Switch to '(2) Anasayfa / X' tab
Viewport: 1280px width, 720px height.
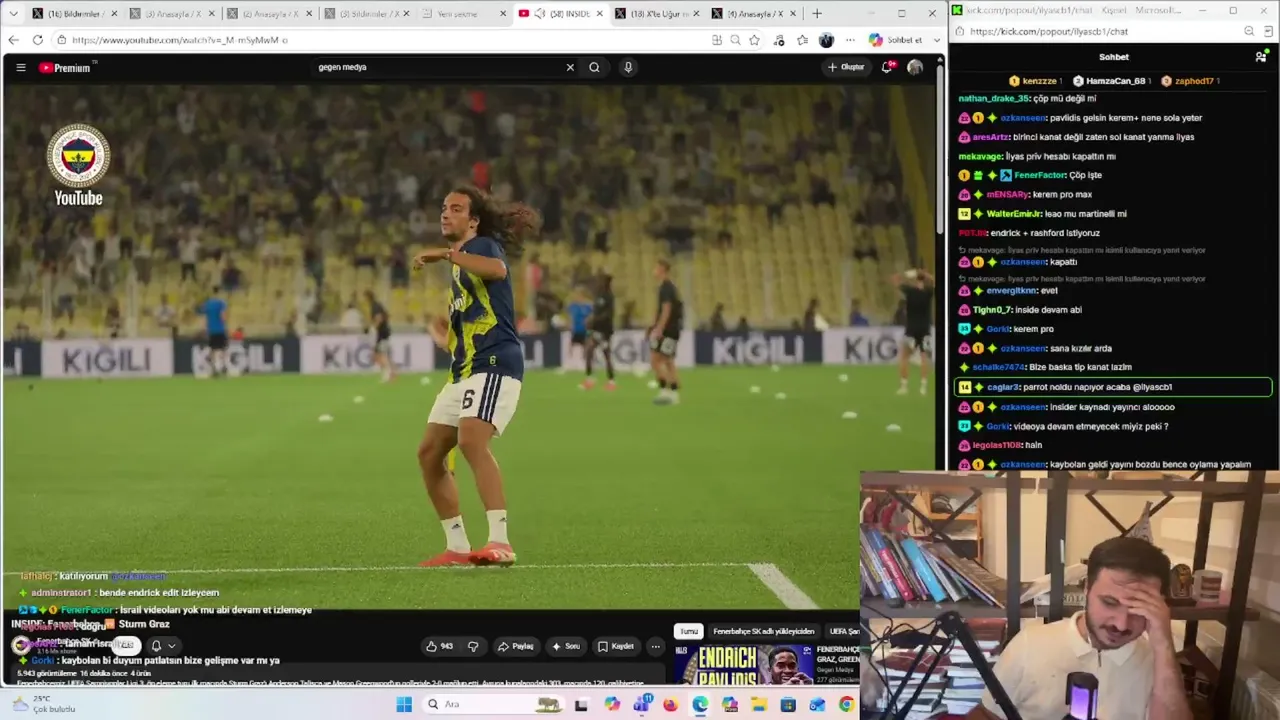[269, 14]
